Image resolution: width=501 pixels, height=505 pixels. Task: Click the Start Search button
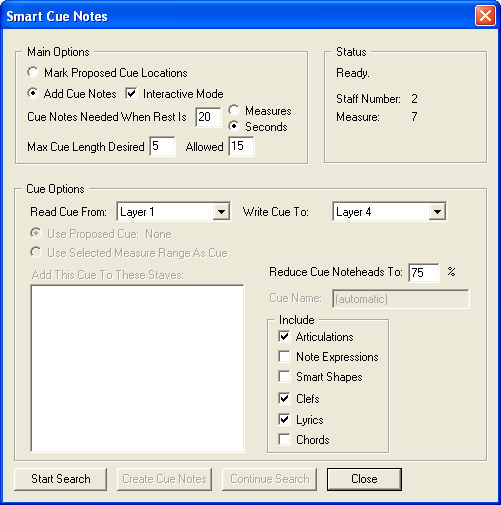pos(61,479)
